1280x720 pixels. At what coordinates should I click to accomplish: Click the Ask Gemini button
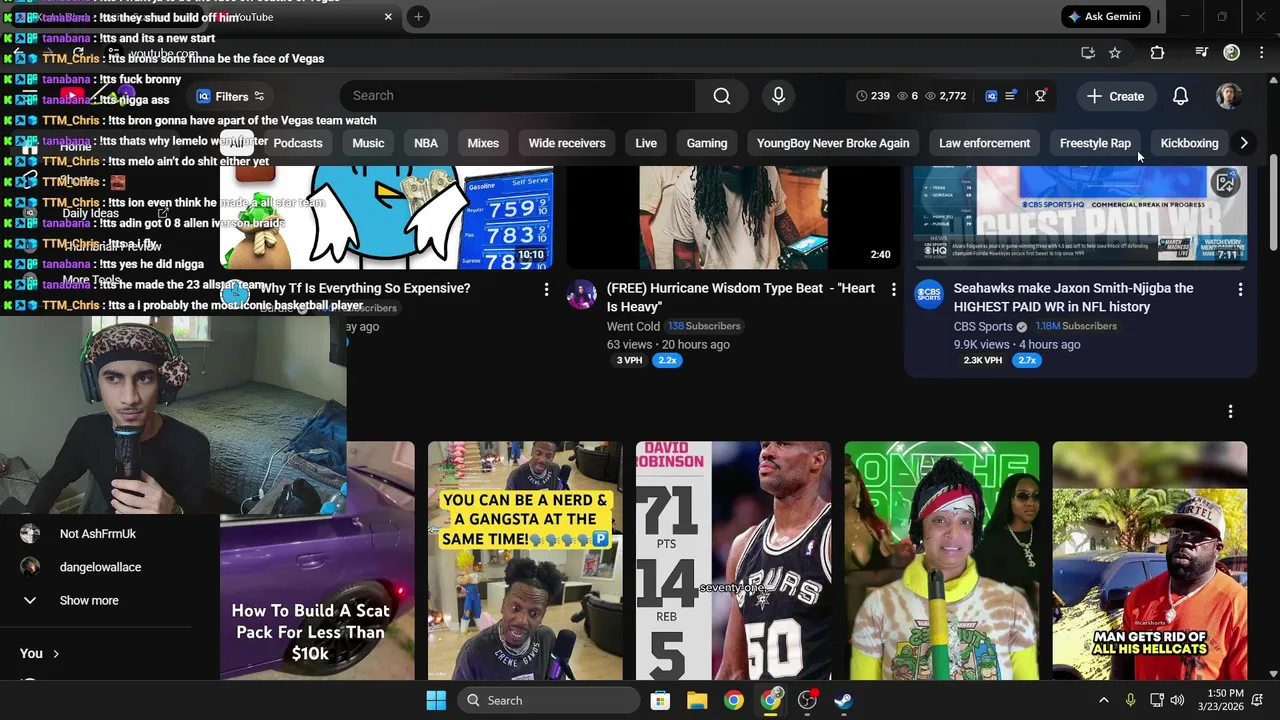[x=1104, y=17]
